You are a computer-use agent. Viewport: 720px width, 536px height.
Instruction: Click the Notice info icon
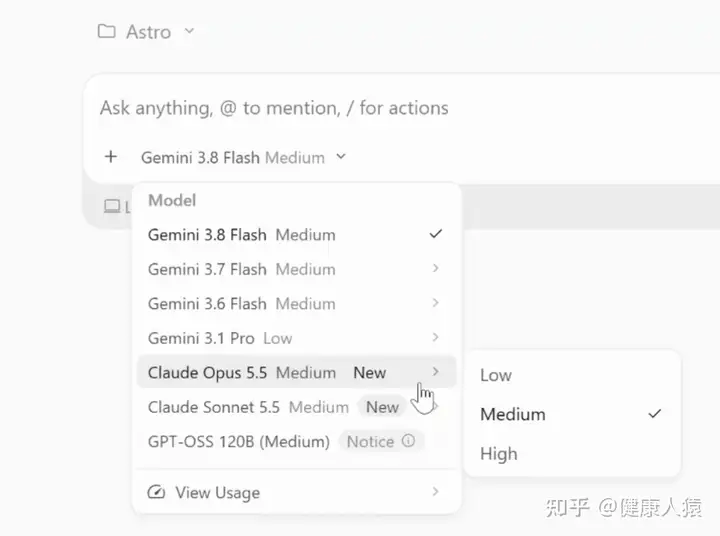408,441
